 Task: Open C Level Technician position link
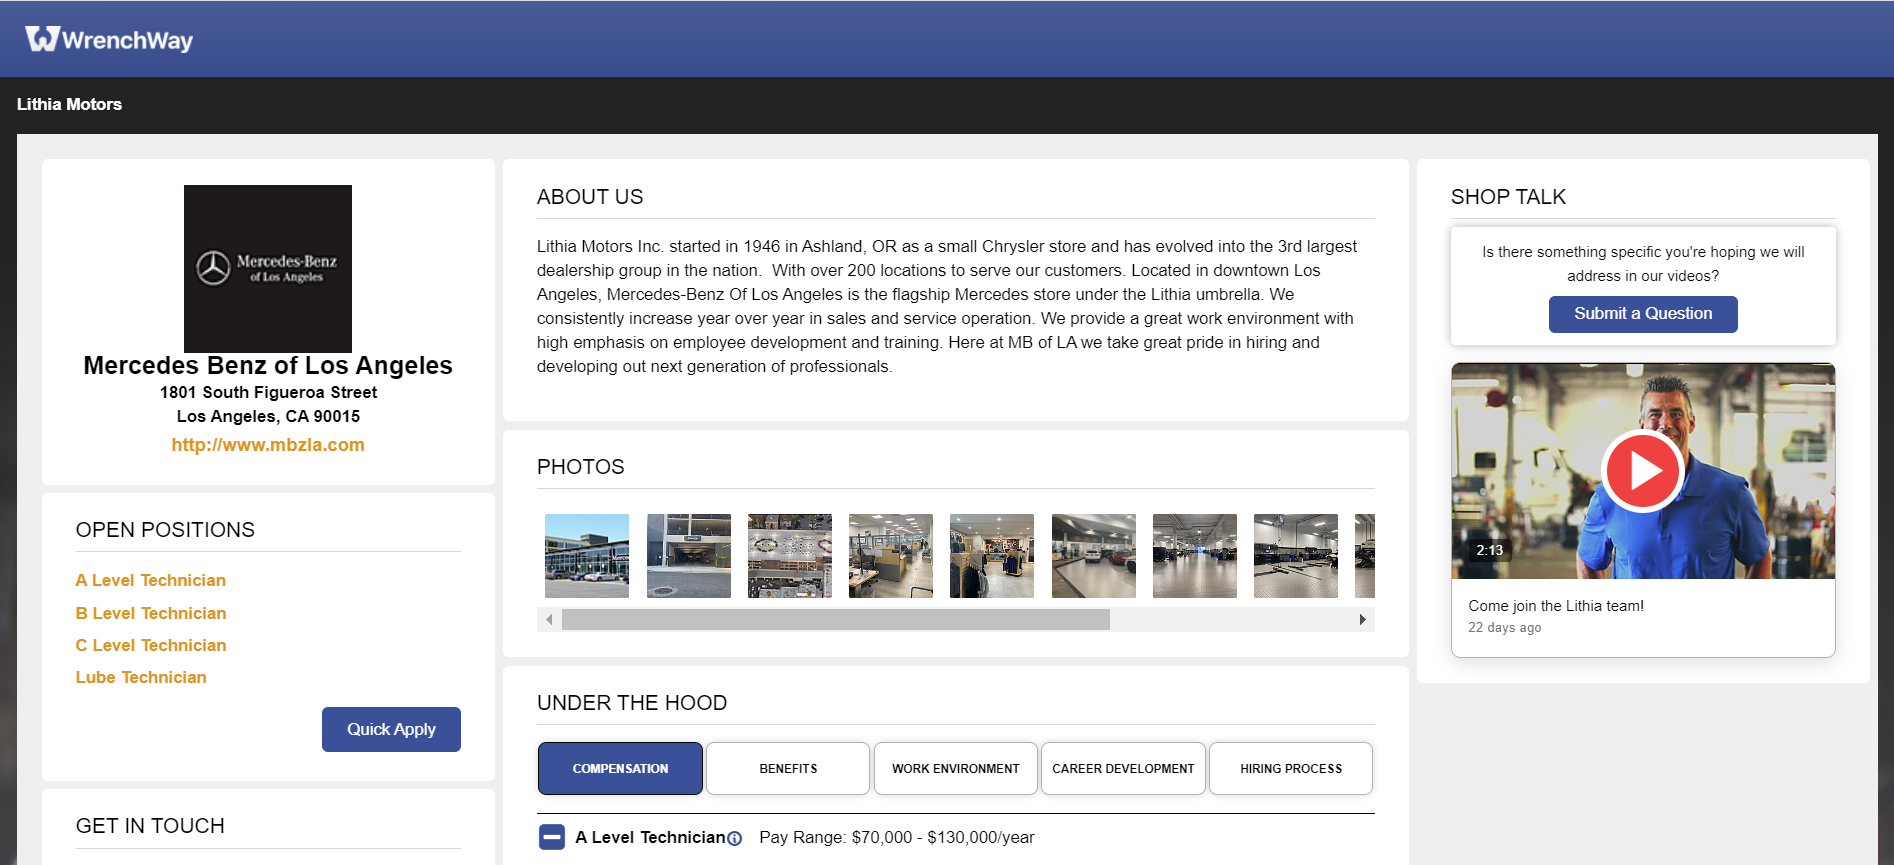[151, 645]
